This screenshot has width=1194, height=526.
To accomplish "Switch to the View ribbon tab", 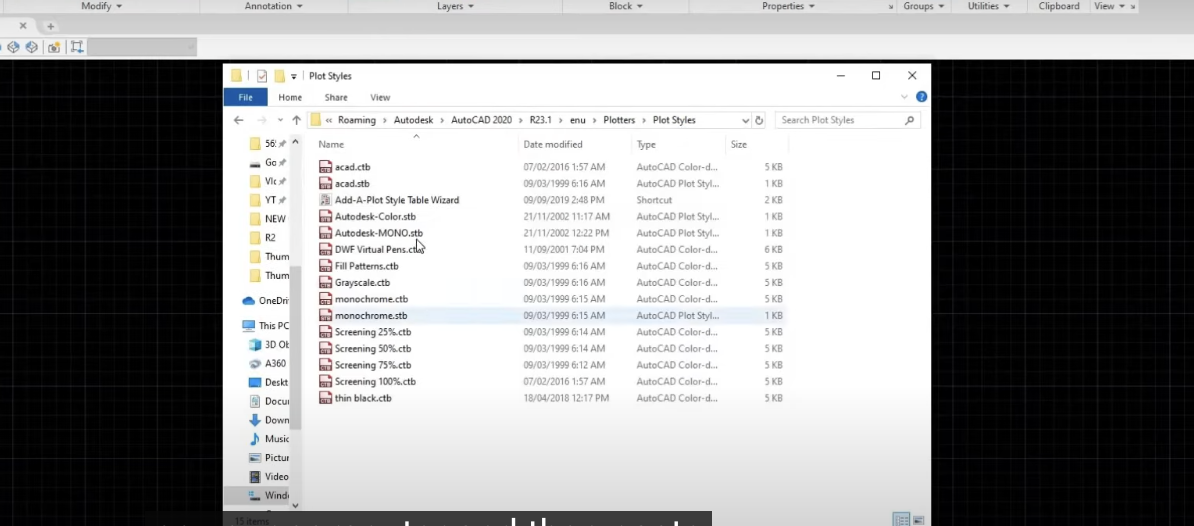I will click(x=380, y=97).
